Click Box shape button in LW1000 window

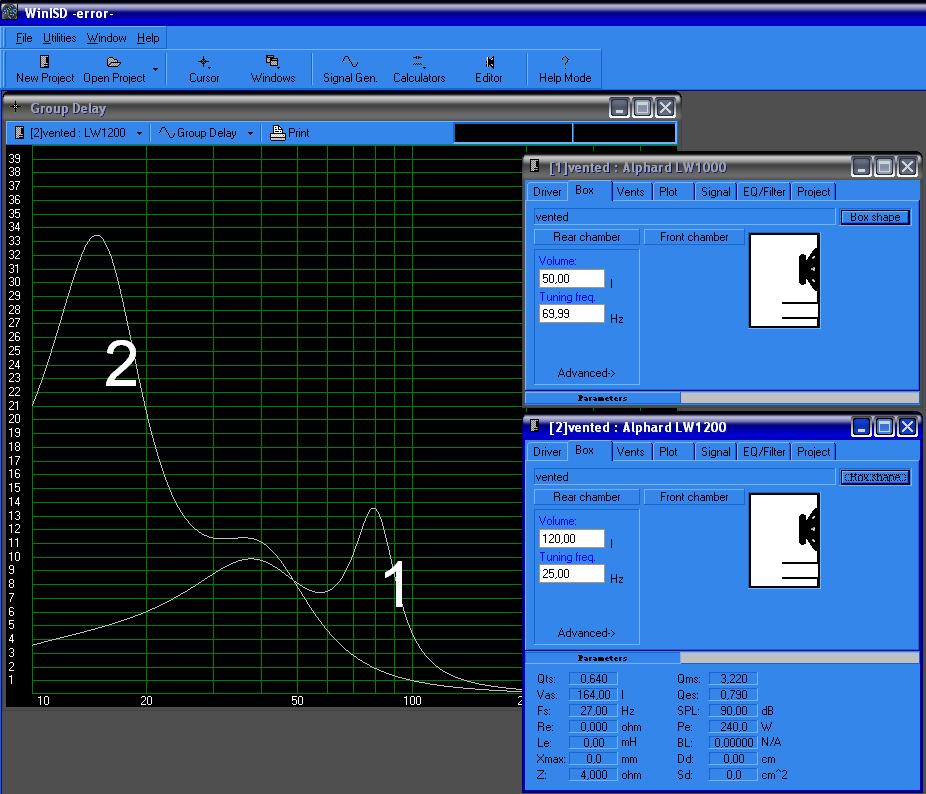tap(875, 217)
